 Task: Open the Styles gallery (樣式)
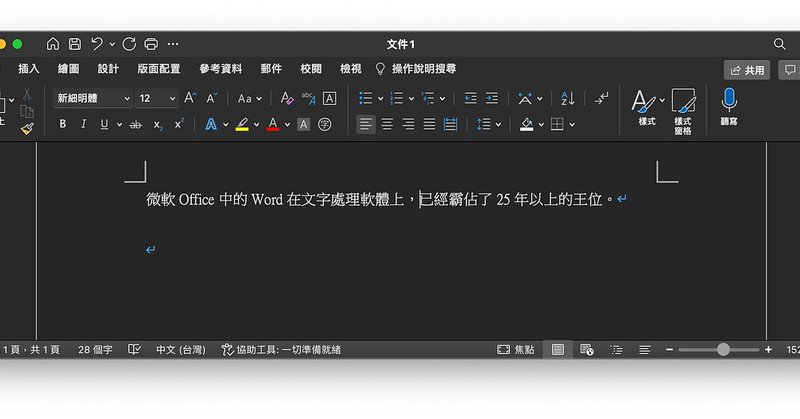pyautogui.click(x=646, y=108)
